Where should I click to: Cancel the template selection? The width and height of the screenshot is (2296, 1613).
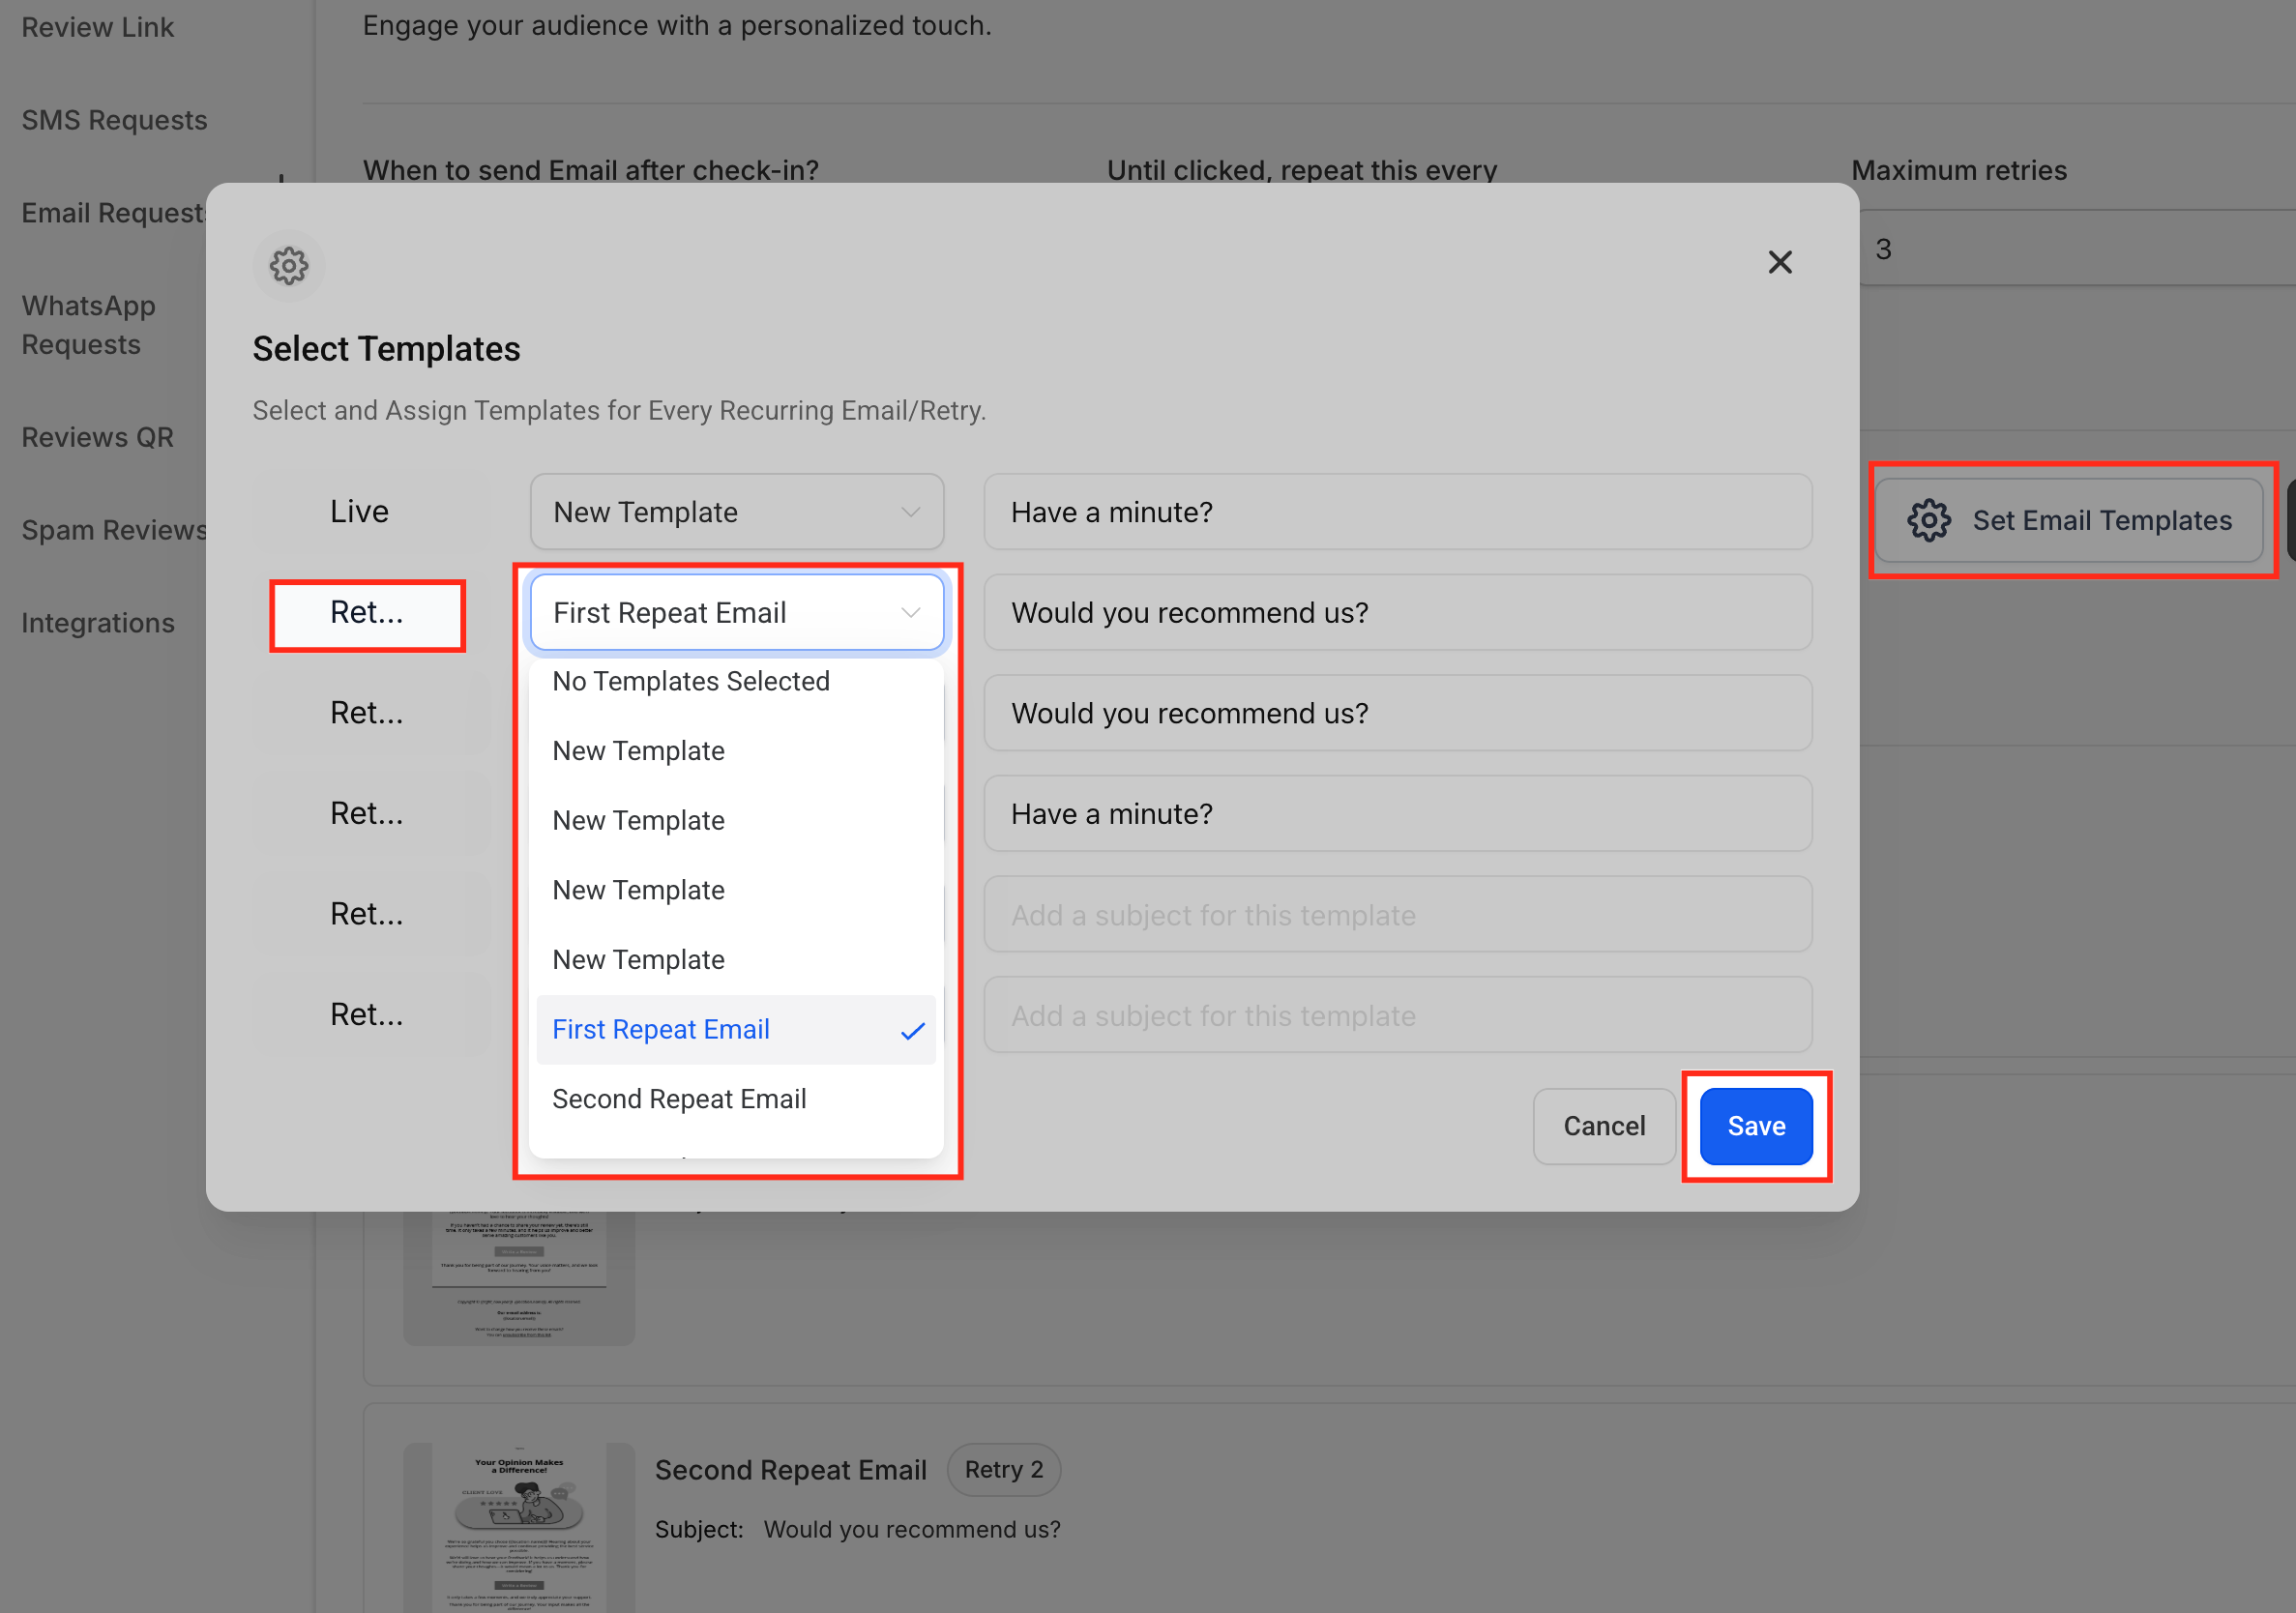click(x=1603, y=1126)
